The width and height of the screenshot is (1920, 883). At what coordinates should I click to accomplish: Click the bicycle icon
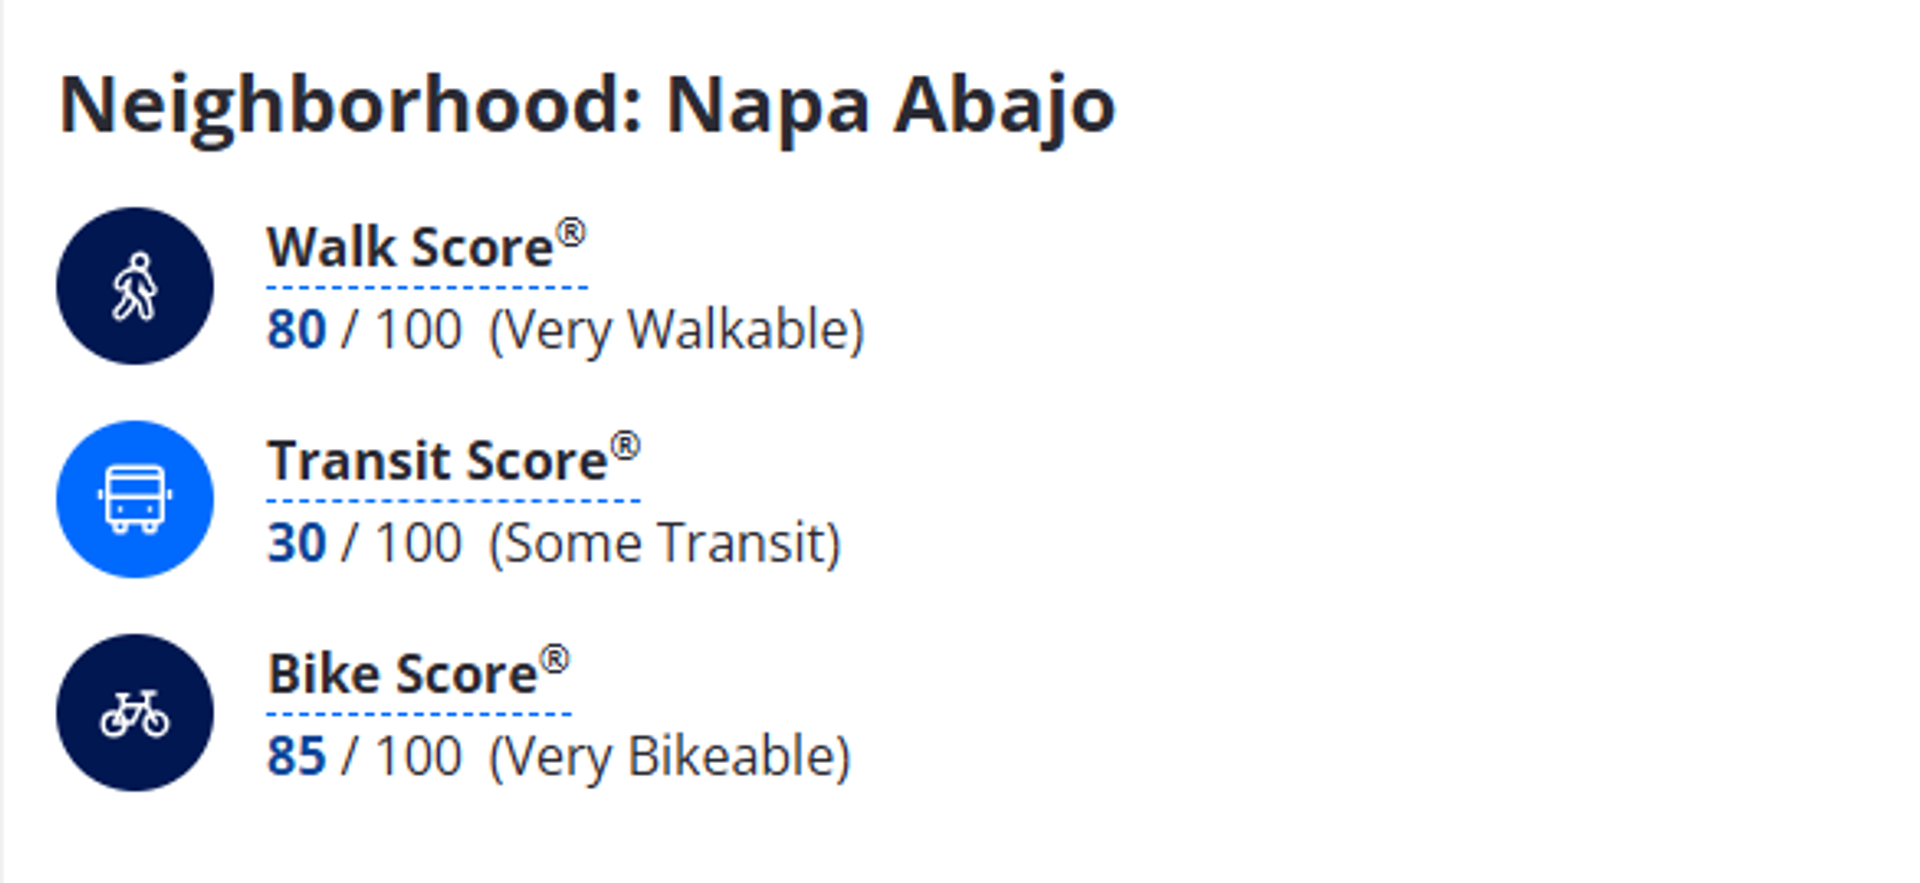[x=135, y=713]
